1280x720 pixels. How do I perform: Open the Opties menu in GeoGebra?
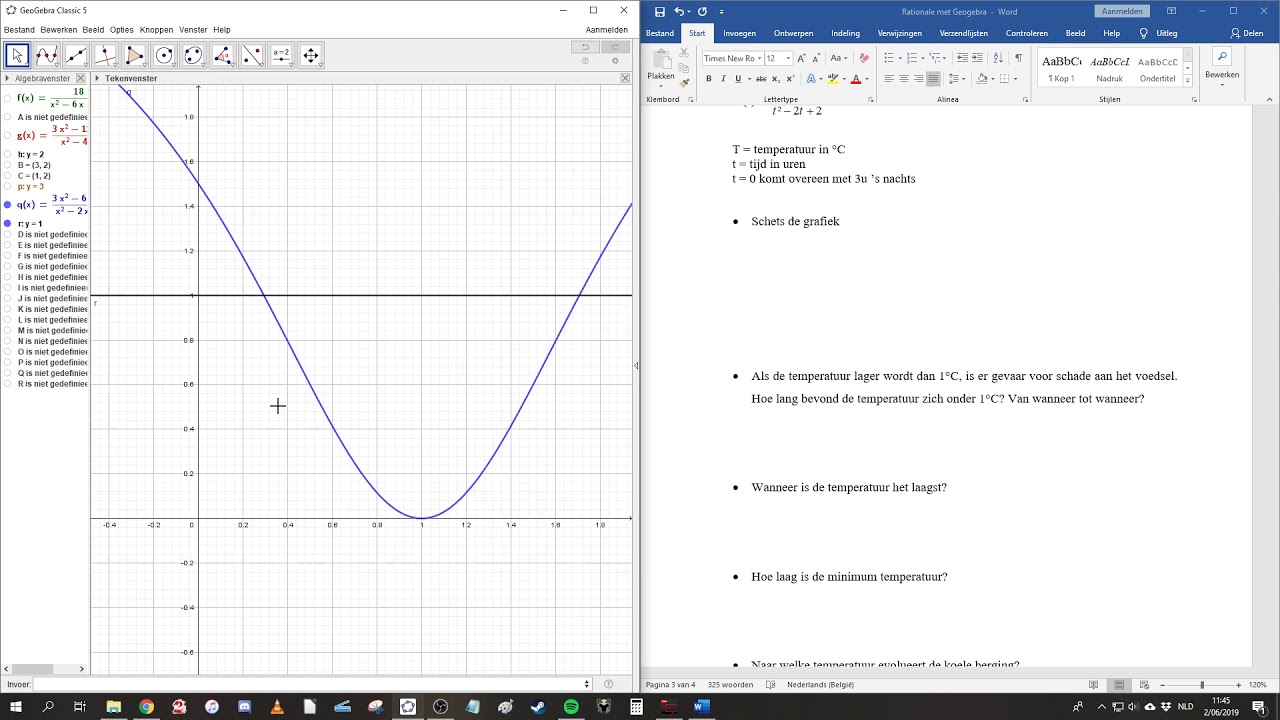pyautogui.click(x=122, y=30)
